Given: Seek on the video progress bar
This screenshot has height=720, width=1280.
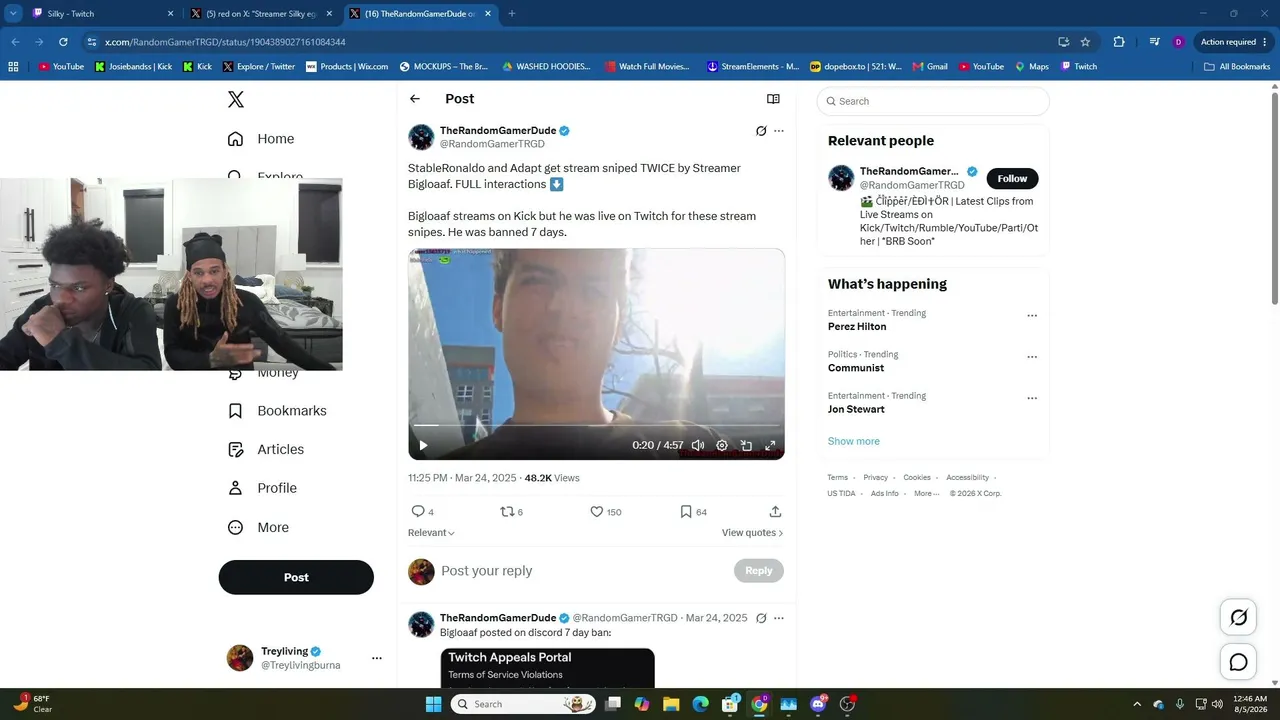Looking at the screenshot, I should click(x=596, y=426).
